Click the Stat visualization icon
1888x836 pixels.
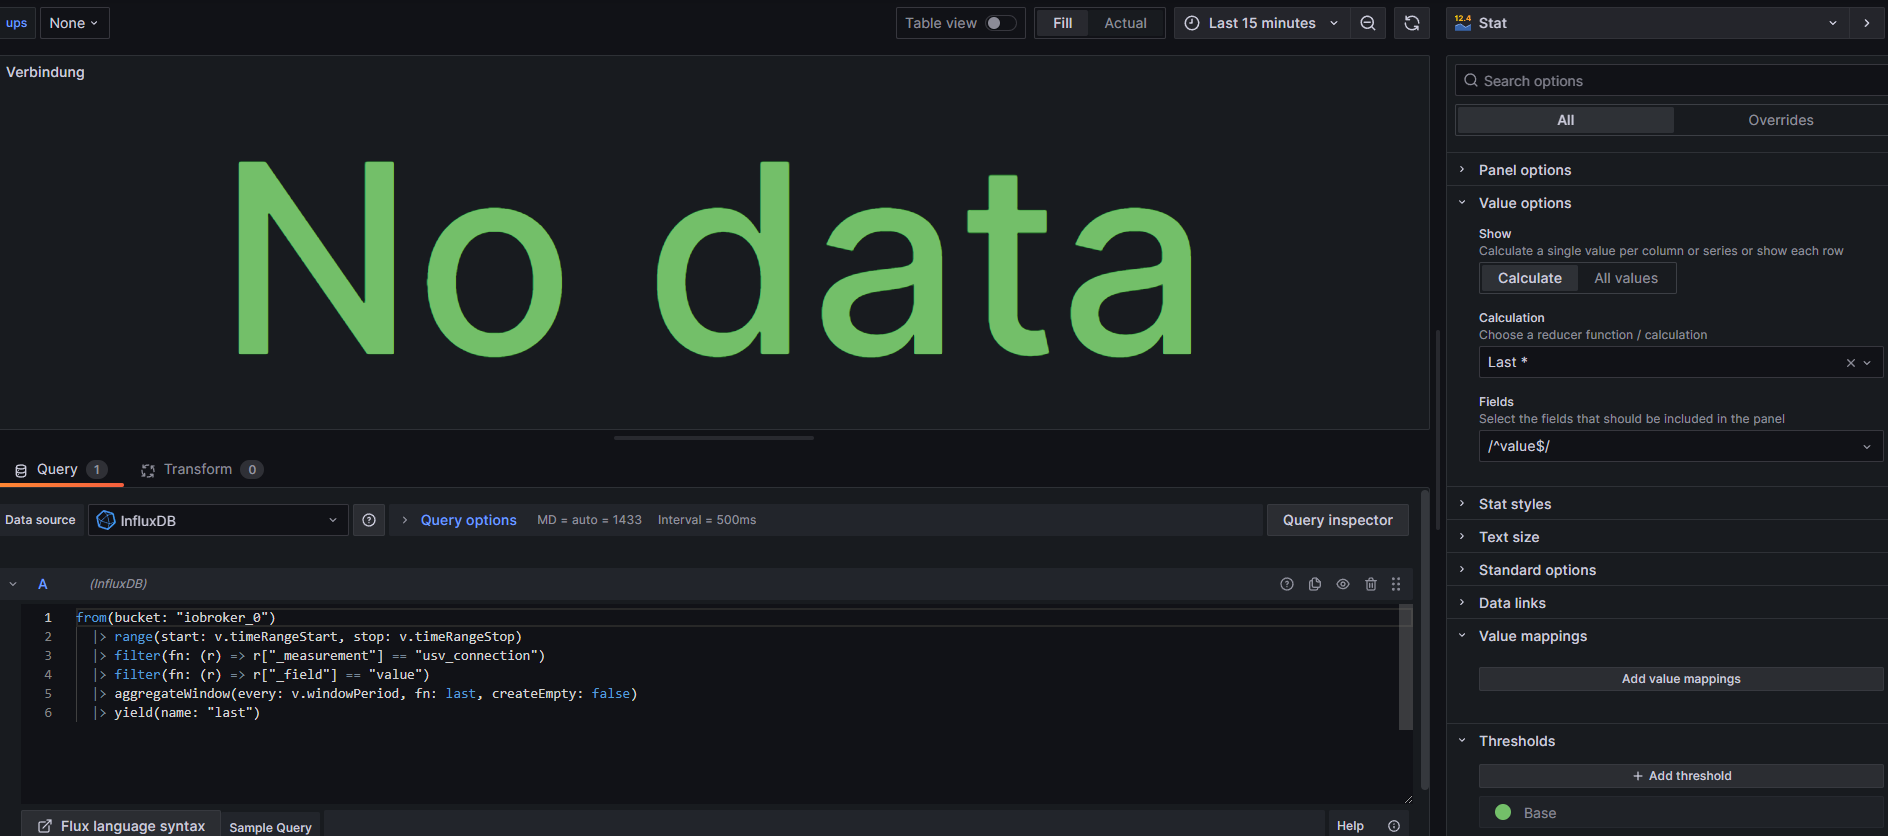click(1463, 23)
